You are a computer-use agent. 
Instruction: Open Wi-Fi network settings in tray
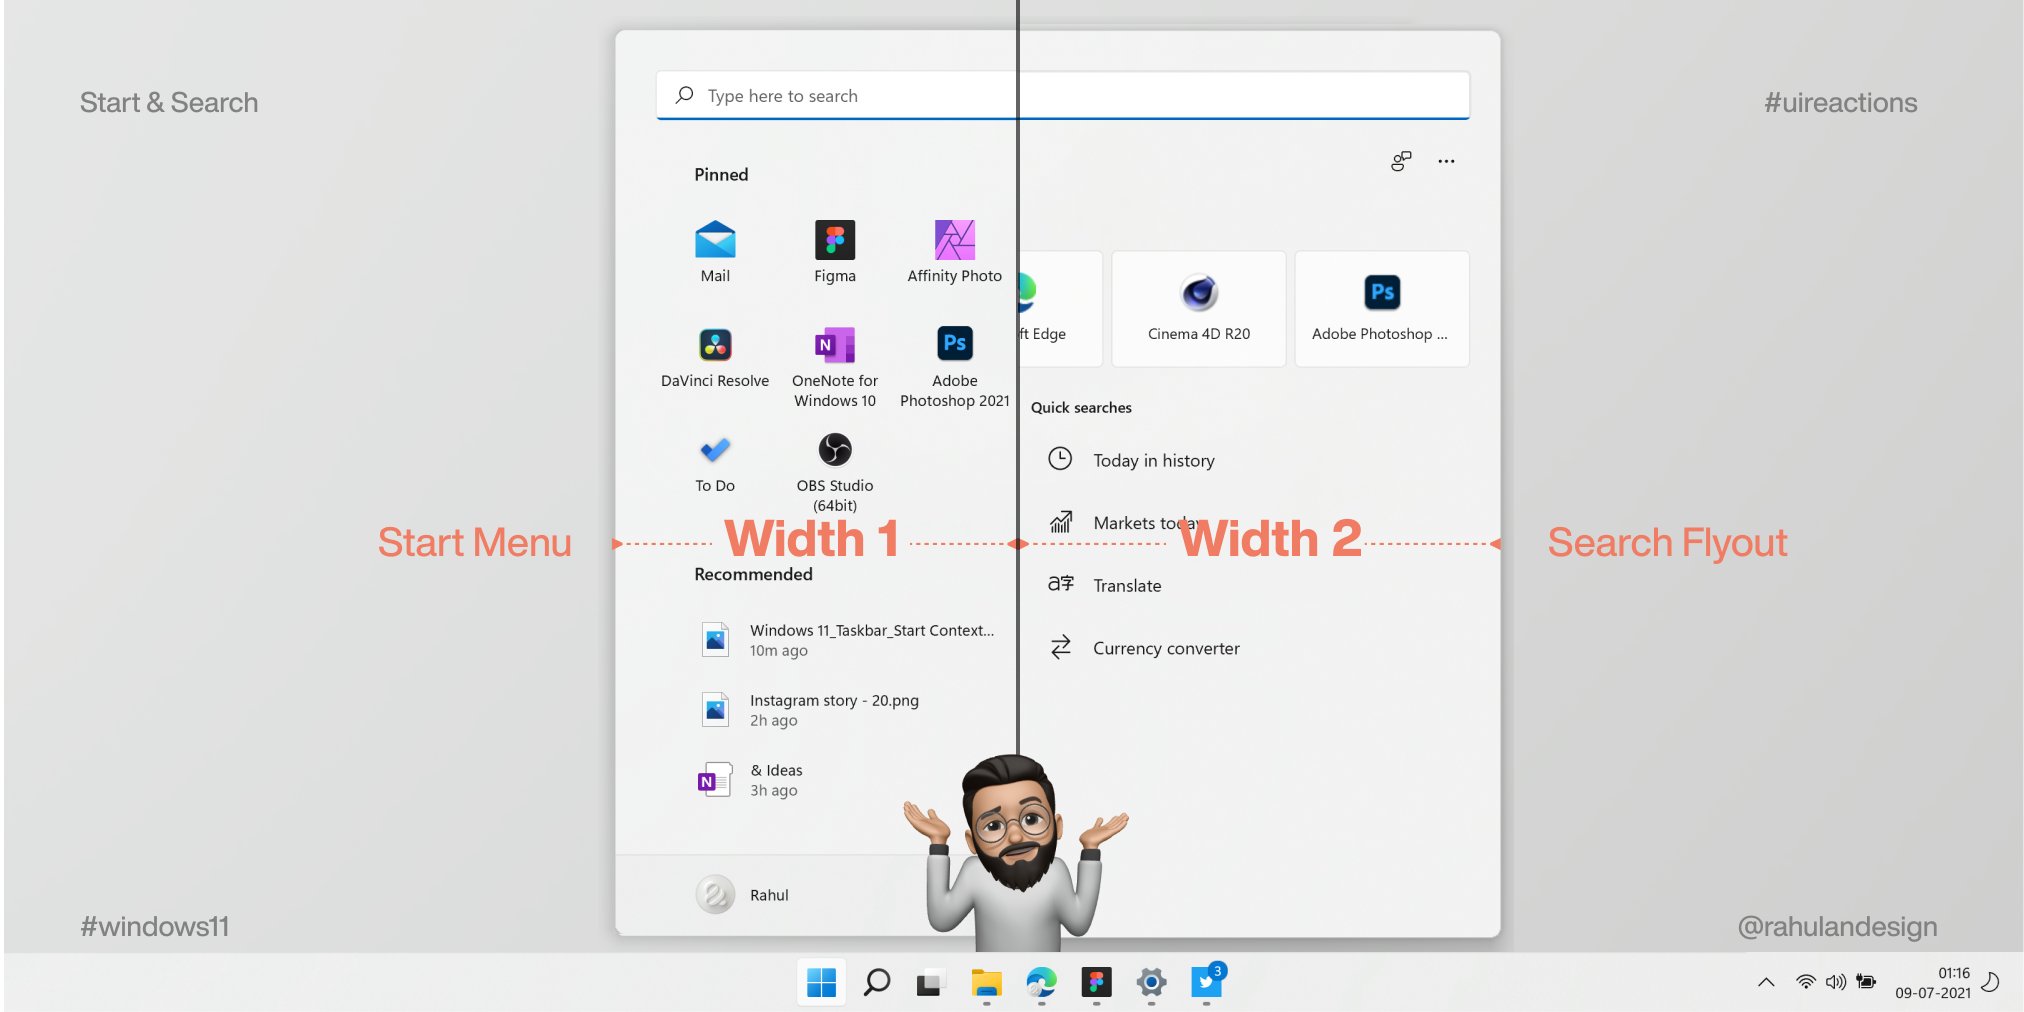(x=1805, y=982)
